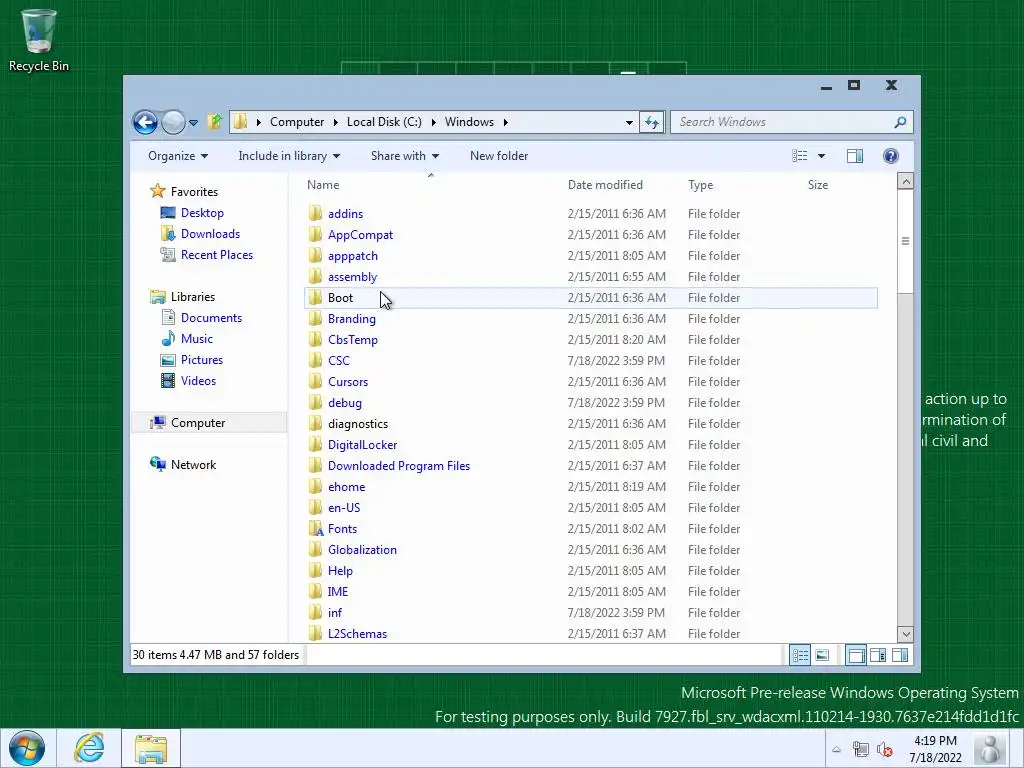Viewport: 1024px width, 768px height.
Task: Open the Share with menu
Action: click(405, 156)
